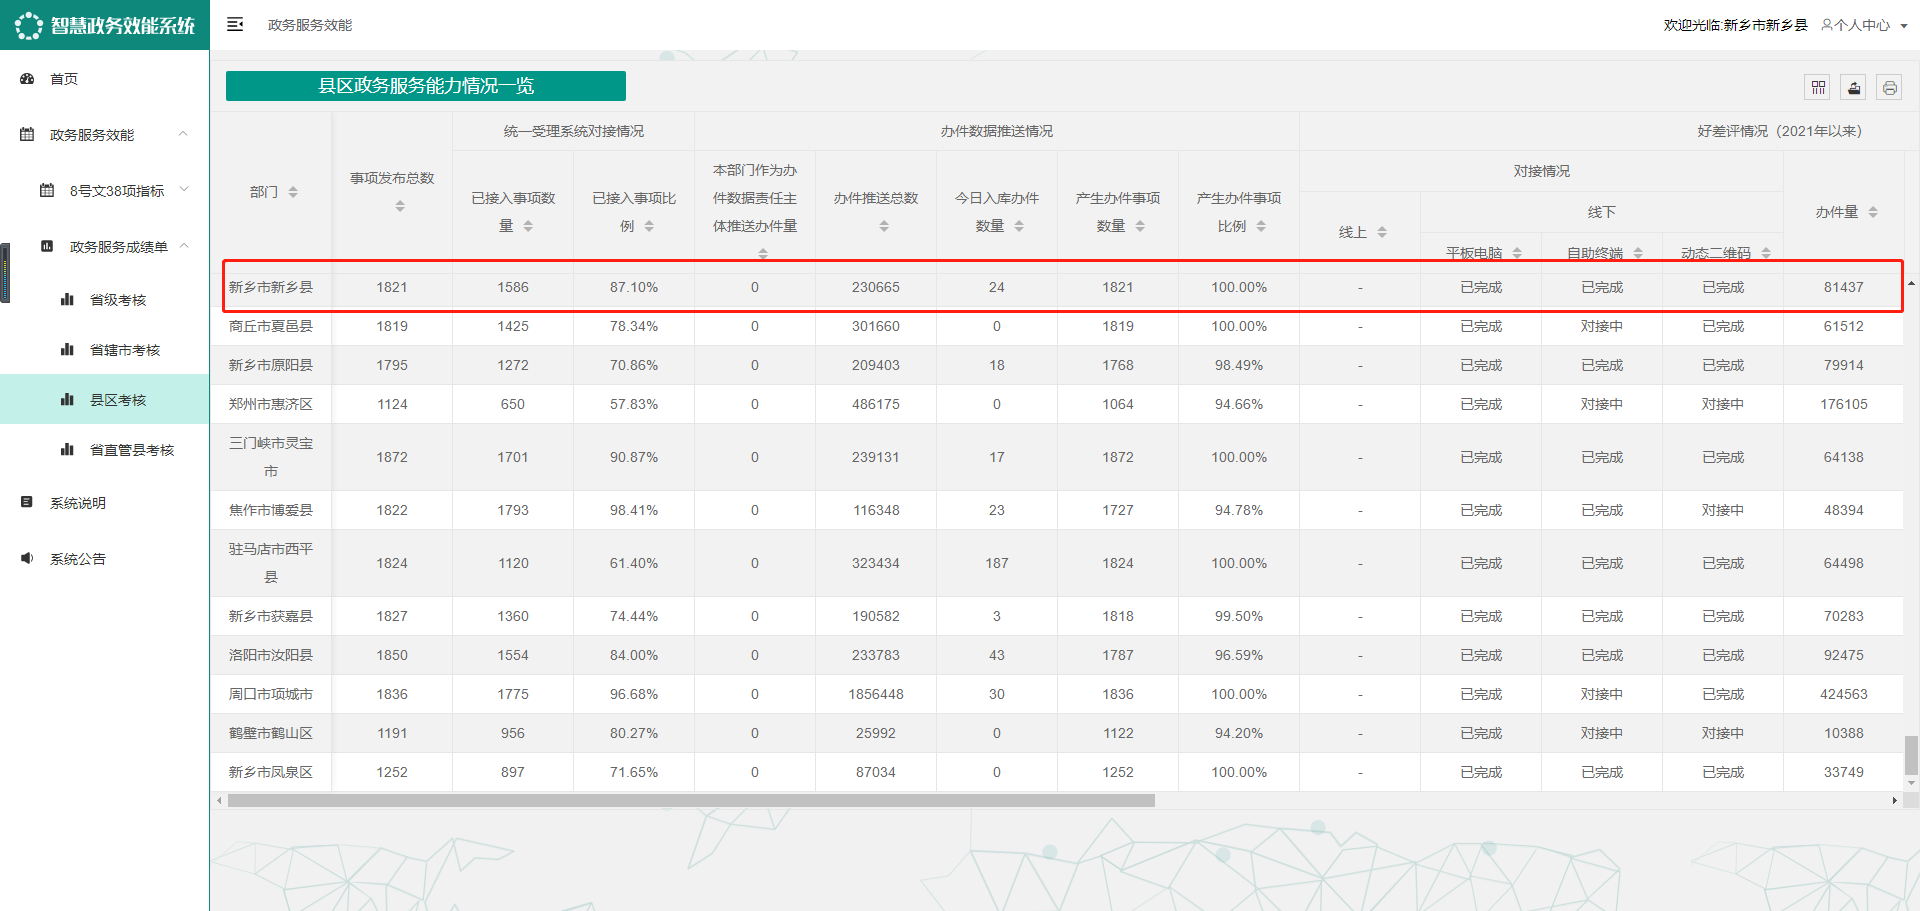The height and width of the screenshot is (911, 1920).
Task: Click 办件量 value 424563
Action: point(1844,694)
